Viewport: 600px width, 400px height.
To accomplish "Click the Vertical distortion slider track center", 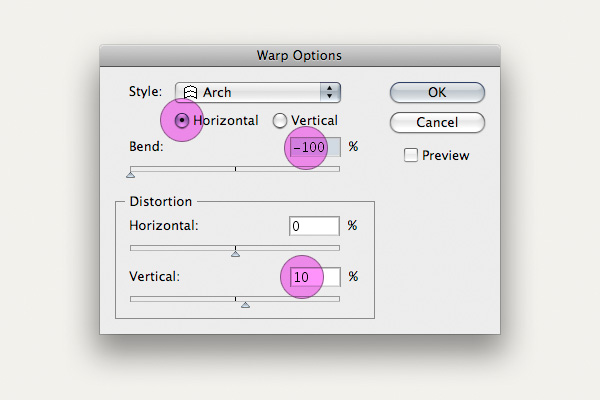I will [x=235, y=299].
